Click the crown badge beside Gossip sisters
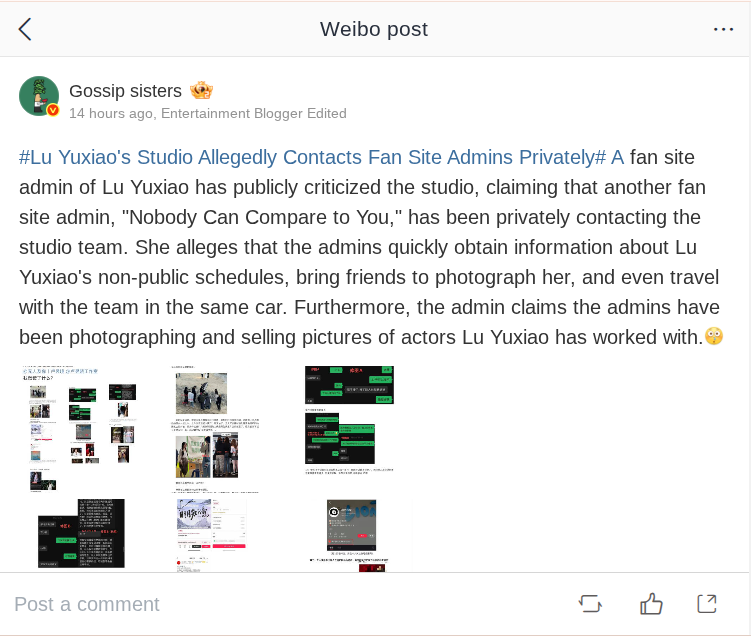This screenshot has width=751, height=636. (201, 91)
